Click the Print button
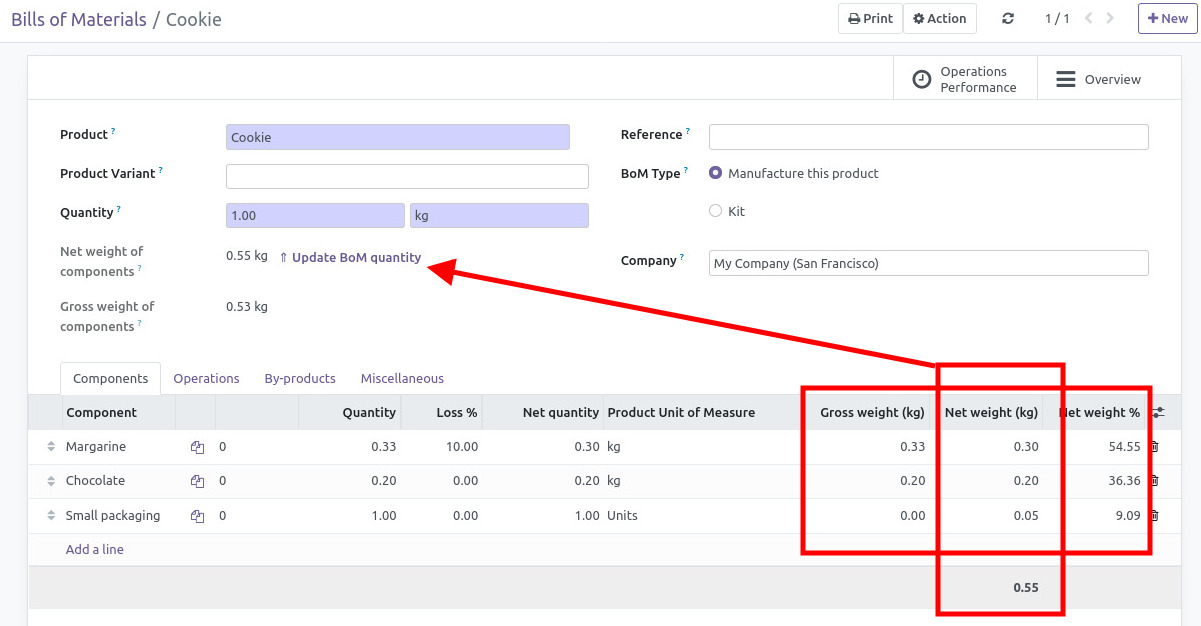This screenshot has height=626, width=1201. (x=870, y=18)
